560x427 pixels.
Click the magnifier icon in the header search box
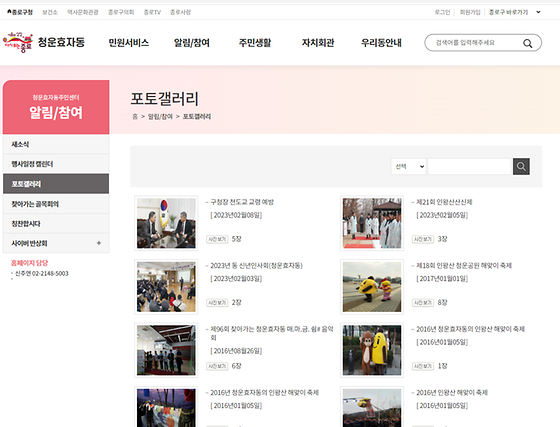click(527, 43)
